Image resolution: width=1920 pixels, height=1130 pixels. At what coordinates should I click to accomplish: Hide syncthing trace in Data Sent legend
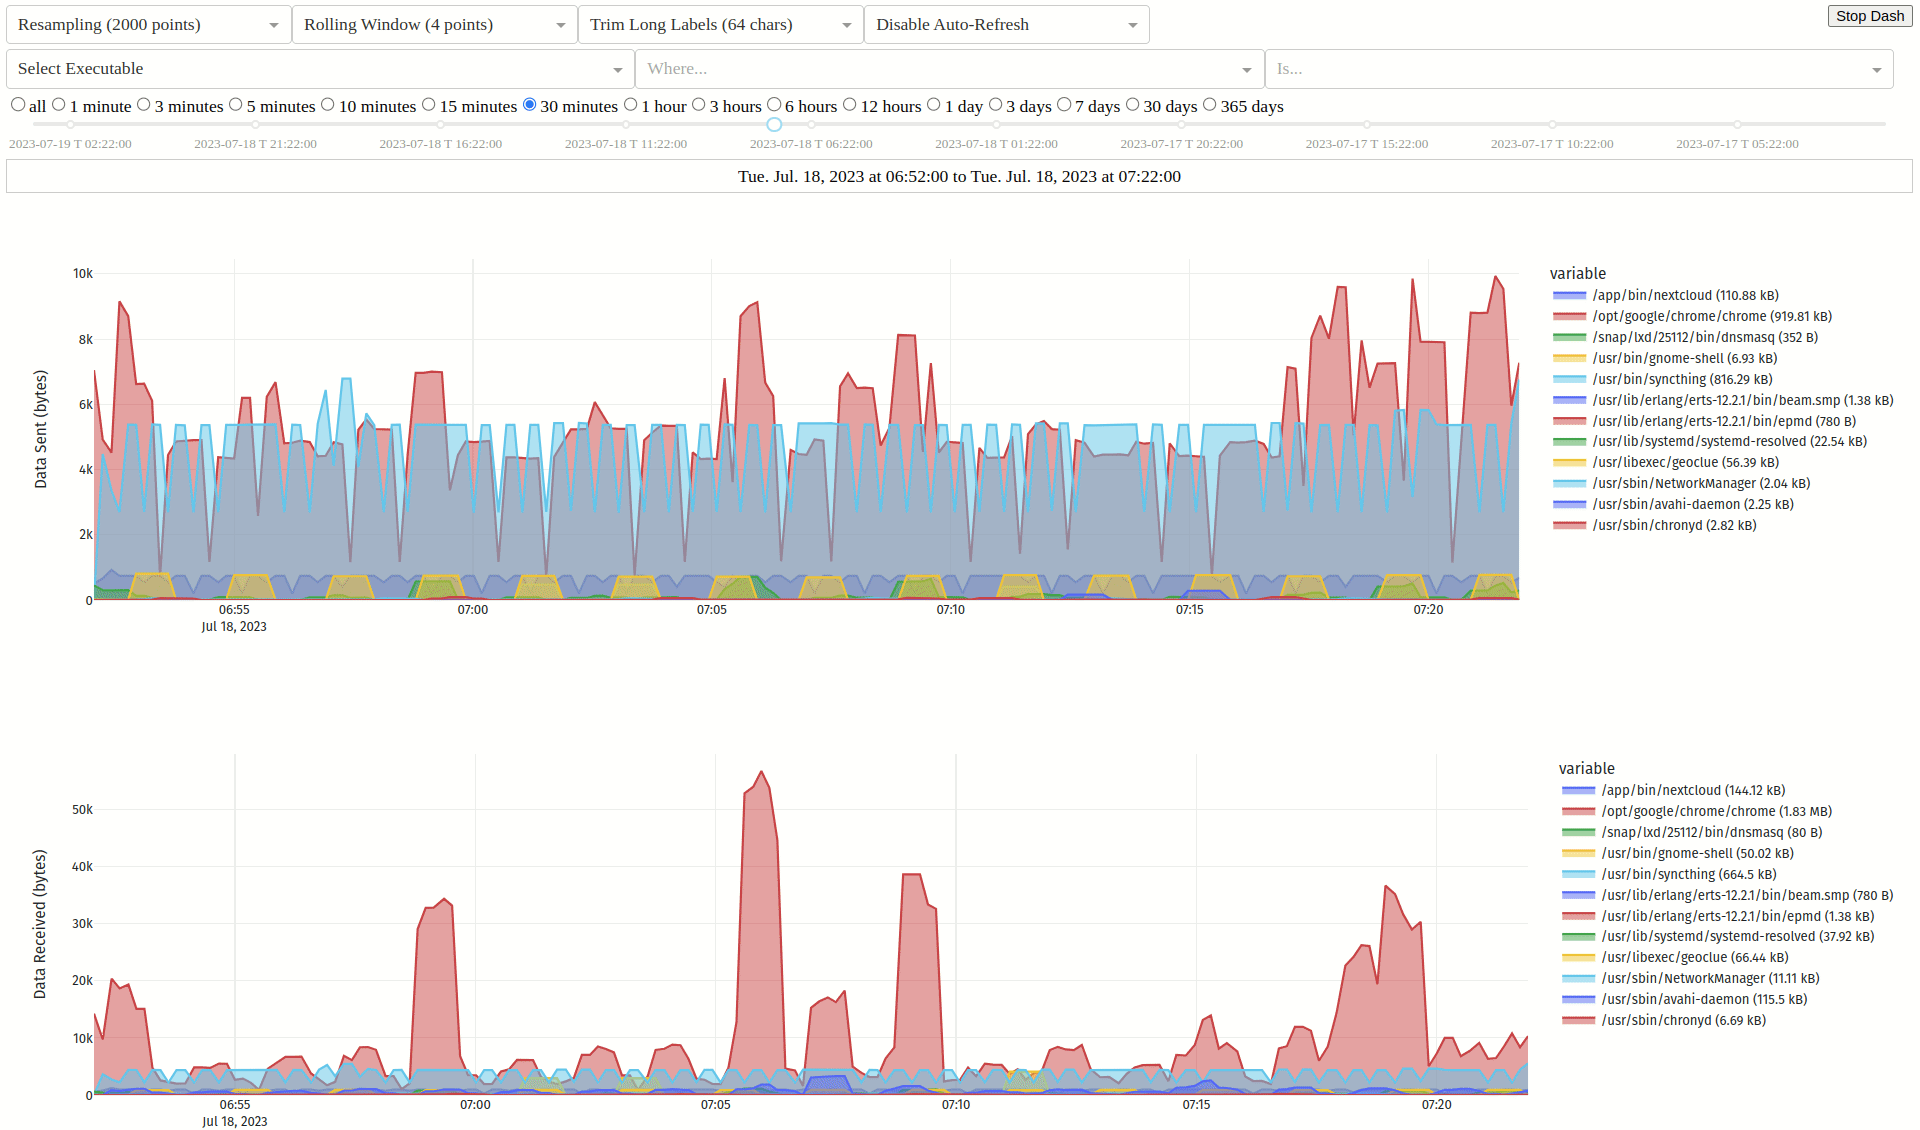pos(1681,379)
